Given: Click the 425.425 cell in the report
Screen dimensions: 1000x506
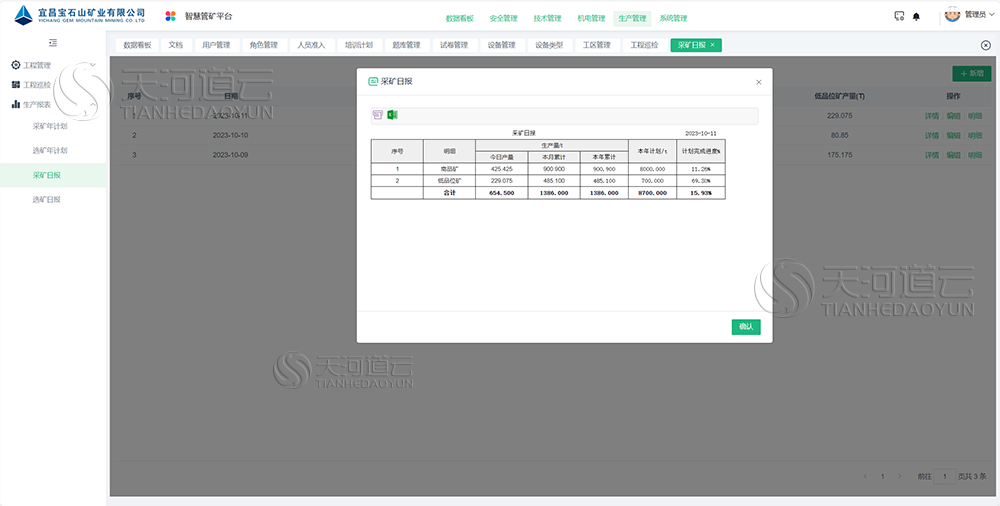Looking at the screenshot, I should 501,169.
